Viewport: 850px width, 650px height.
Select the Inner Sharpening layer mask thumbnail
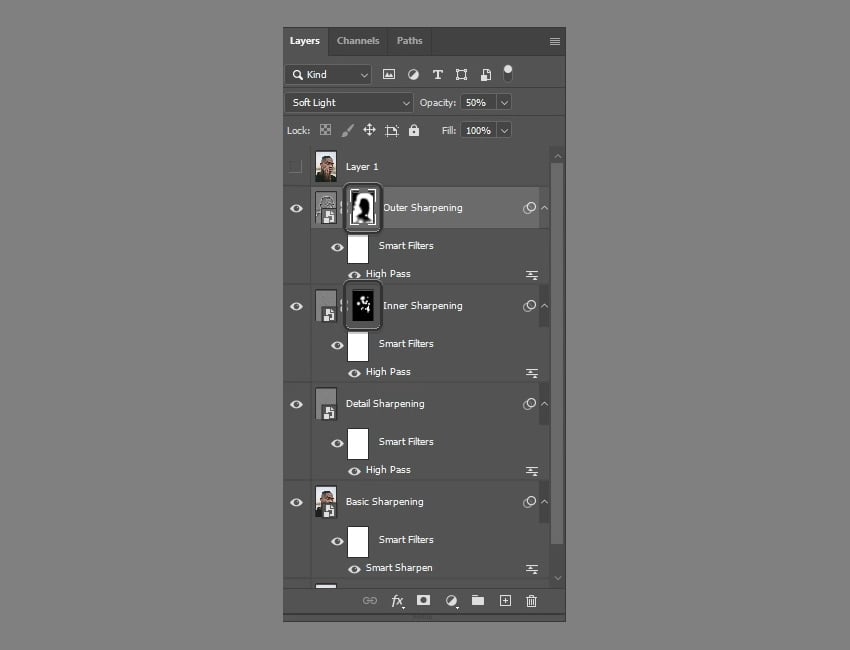pos(362,305)
